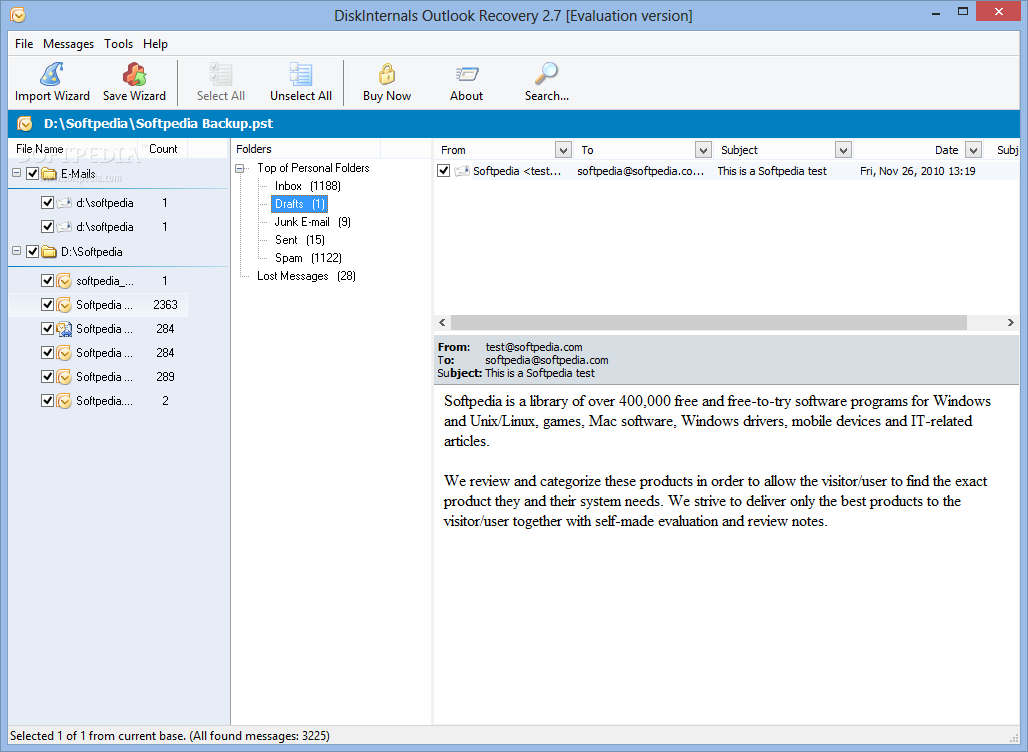Collapse the E-Mails group
1028x752 pixels.
[17, 173]
